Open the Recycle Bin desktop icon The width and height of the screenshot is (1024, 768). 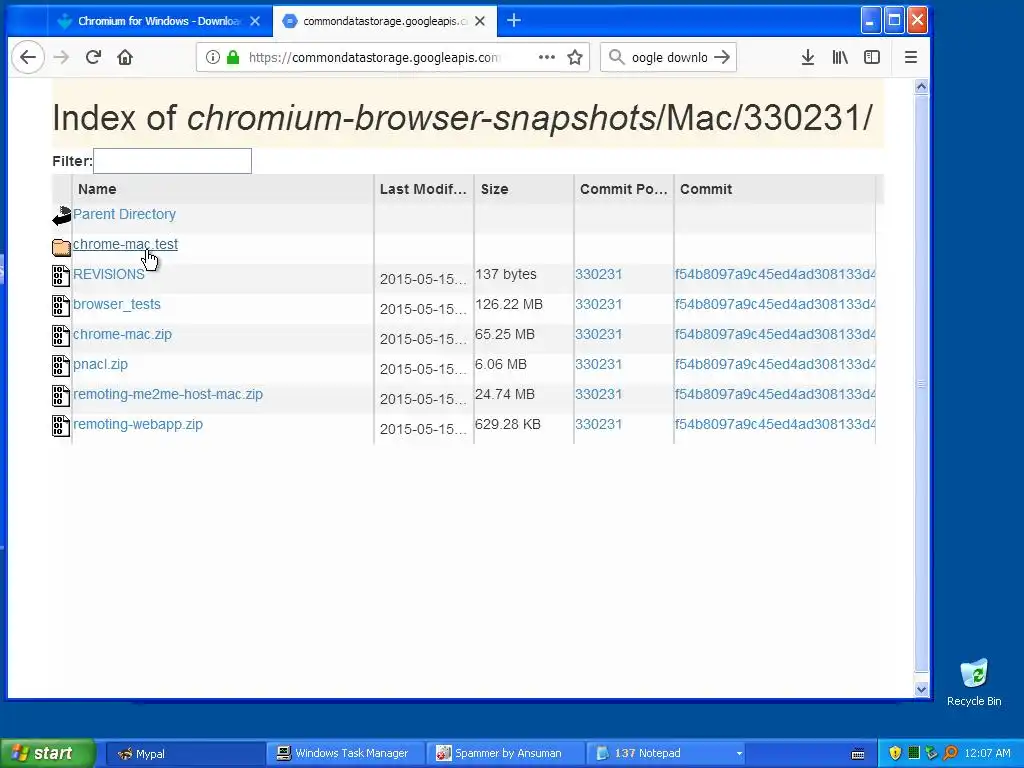click(974, 682)
